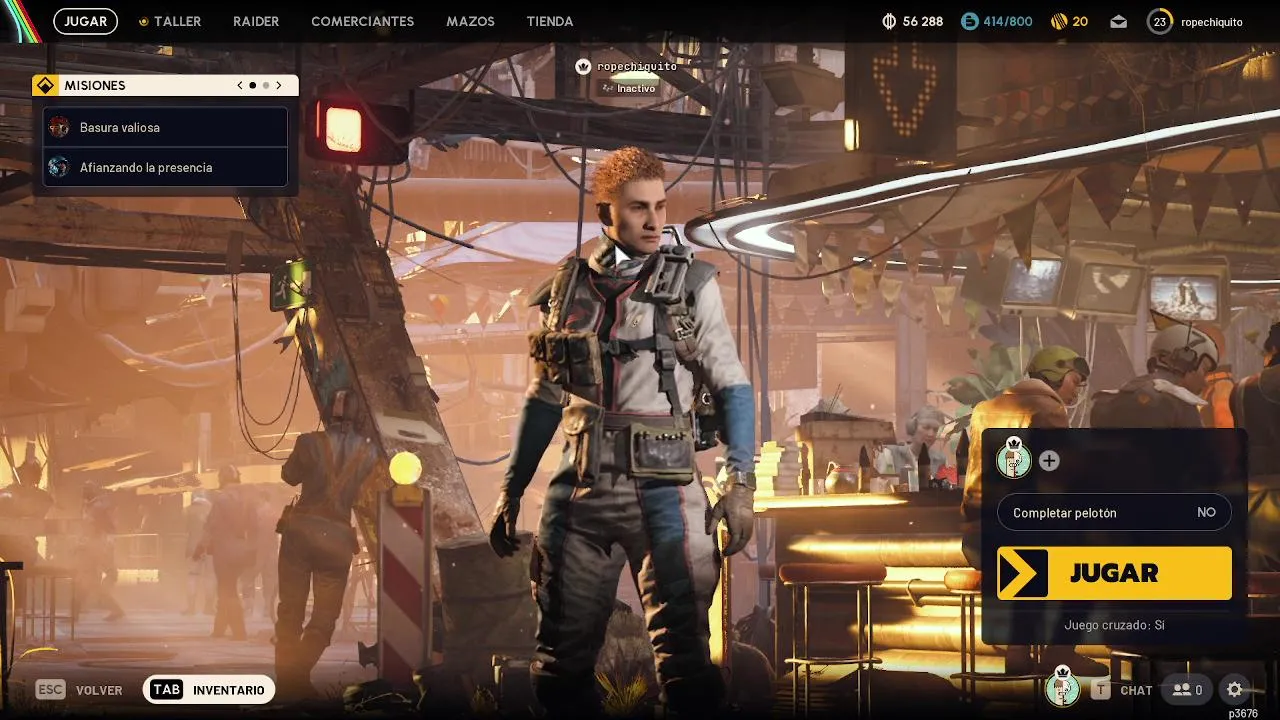The height and width of the screenshot is (720, 1280).
Task: Click the 414/800 token balance
Action: 1008,21
